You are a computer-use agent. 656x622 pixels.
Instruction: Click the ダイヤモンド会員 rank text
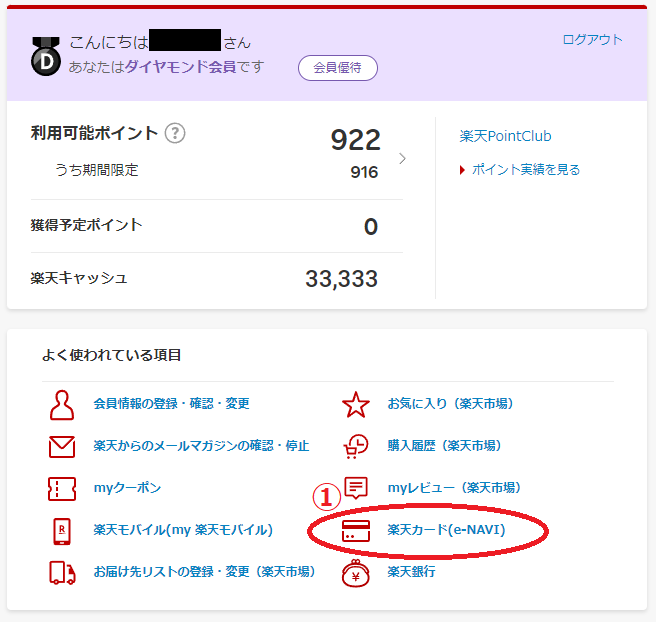pyautogui.click(x=180, y=67)
